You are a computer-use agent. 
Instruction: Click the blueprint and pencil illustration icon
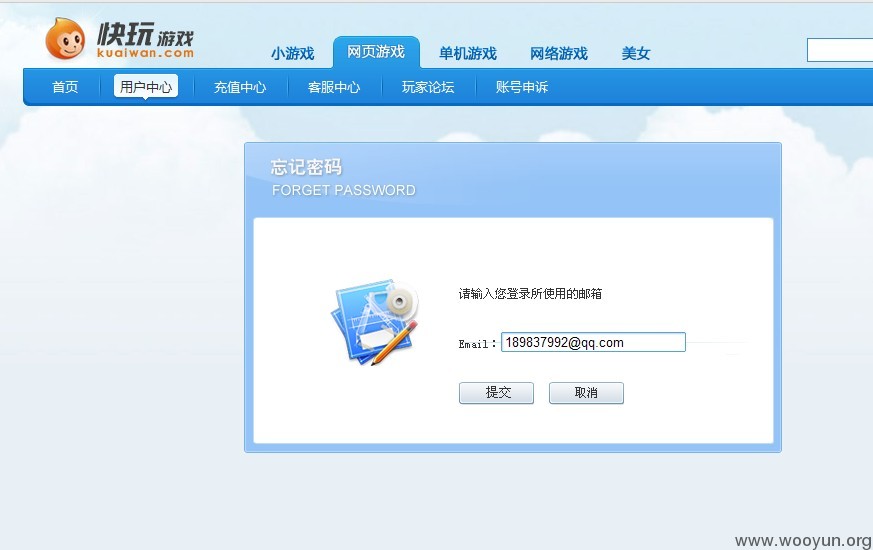(x=376, y=322)
